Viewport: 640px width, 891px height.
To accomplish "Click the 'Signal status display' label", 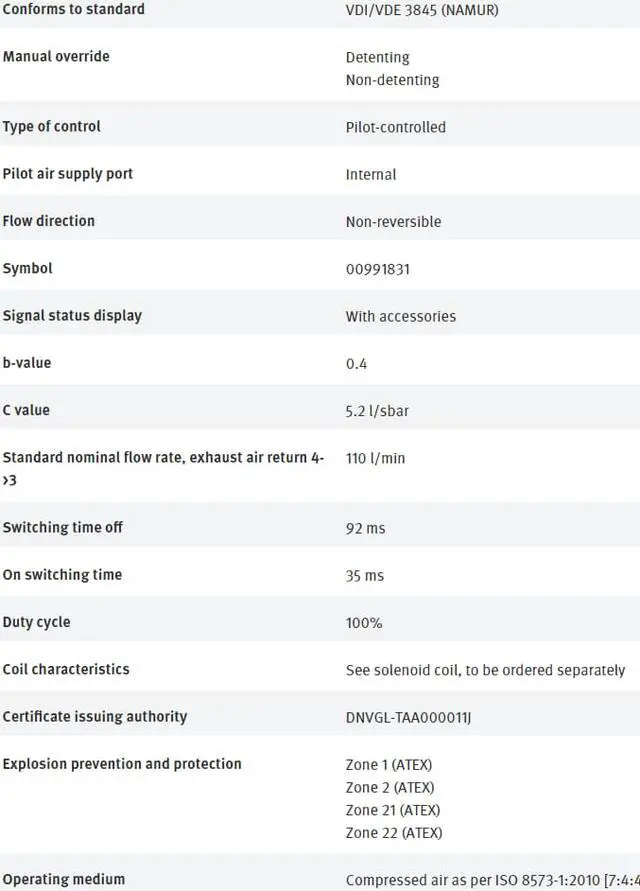I will [72, 316].
